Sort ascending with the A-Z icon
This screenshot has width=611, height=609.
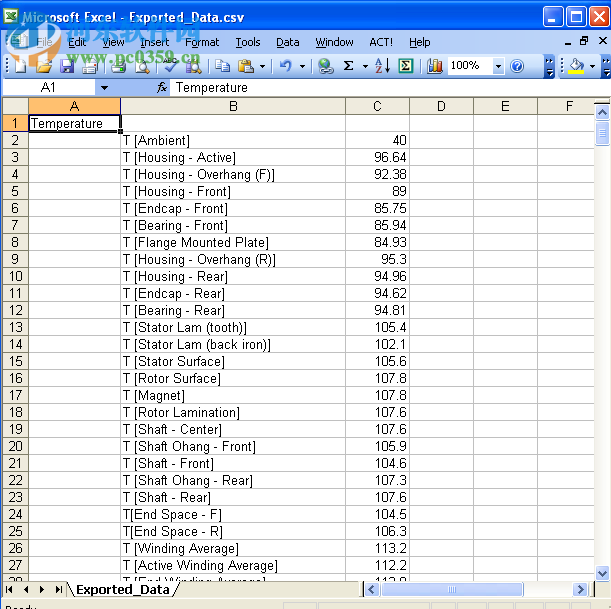coord(382,66)
